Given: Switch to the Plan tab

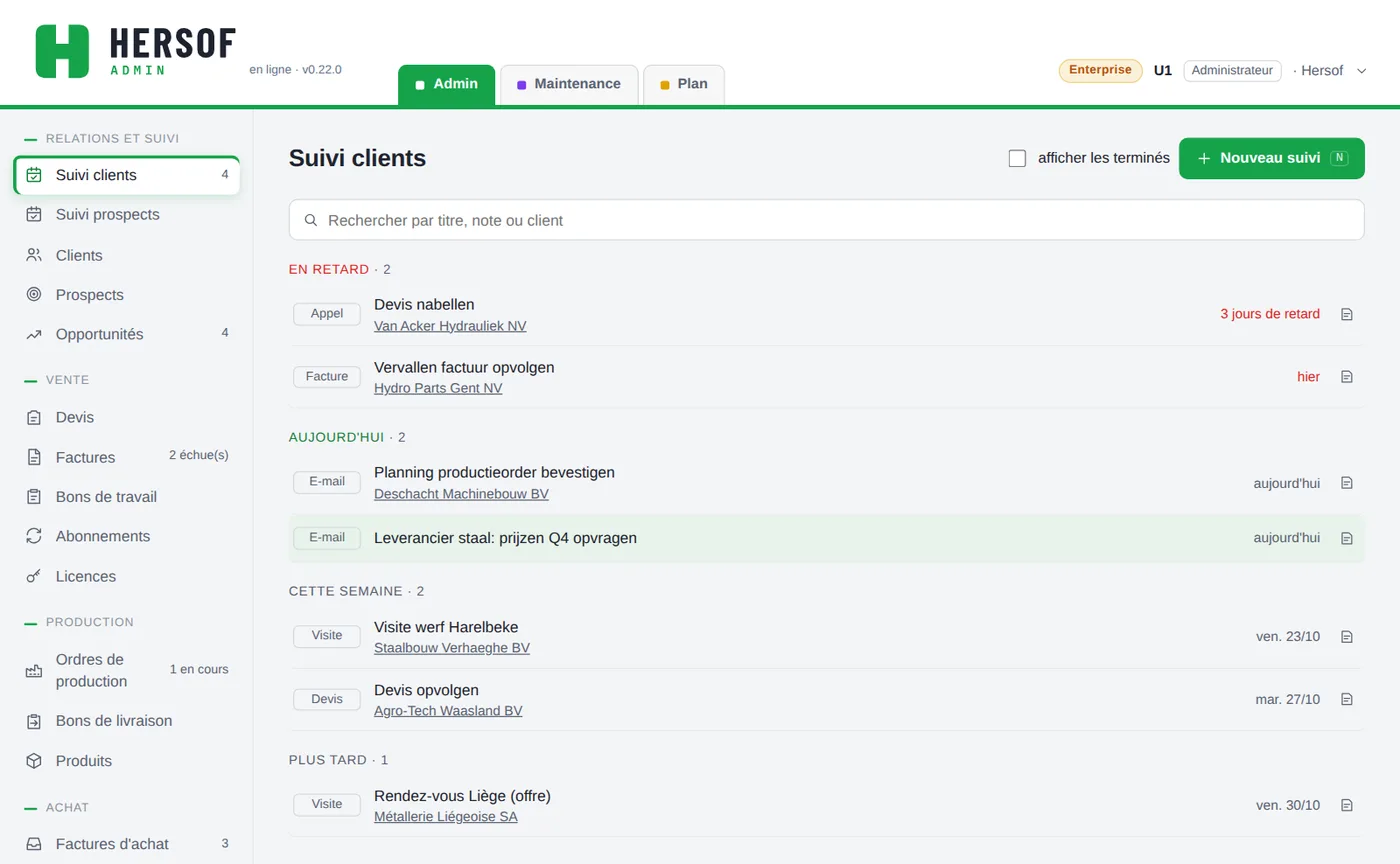Looking at the screenshot, I should pyautogui.click(x=684, y=84).
